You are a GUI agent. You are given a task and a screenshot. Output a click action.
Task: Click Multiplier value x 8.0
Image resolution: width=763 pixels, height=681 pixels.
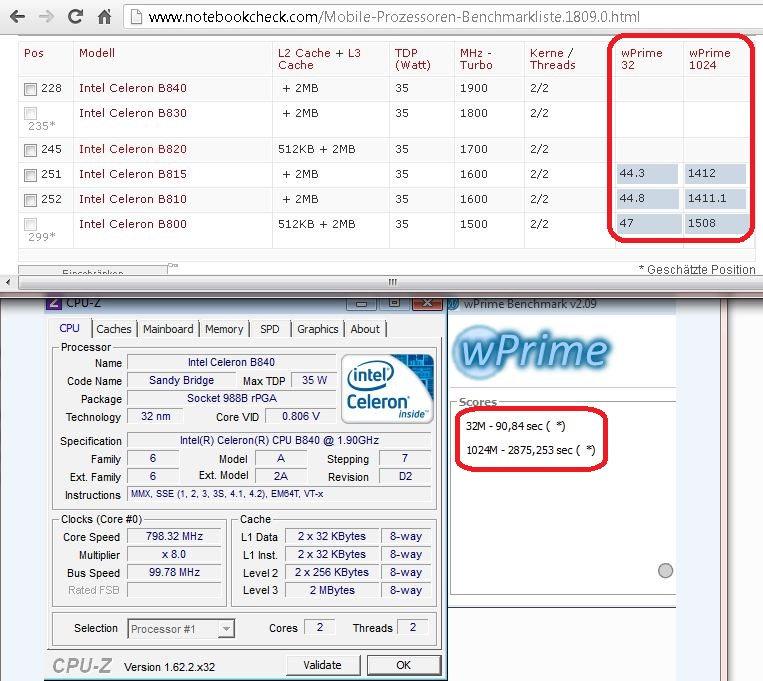174,554
